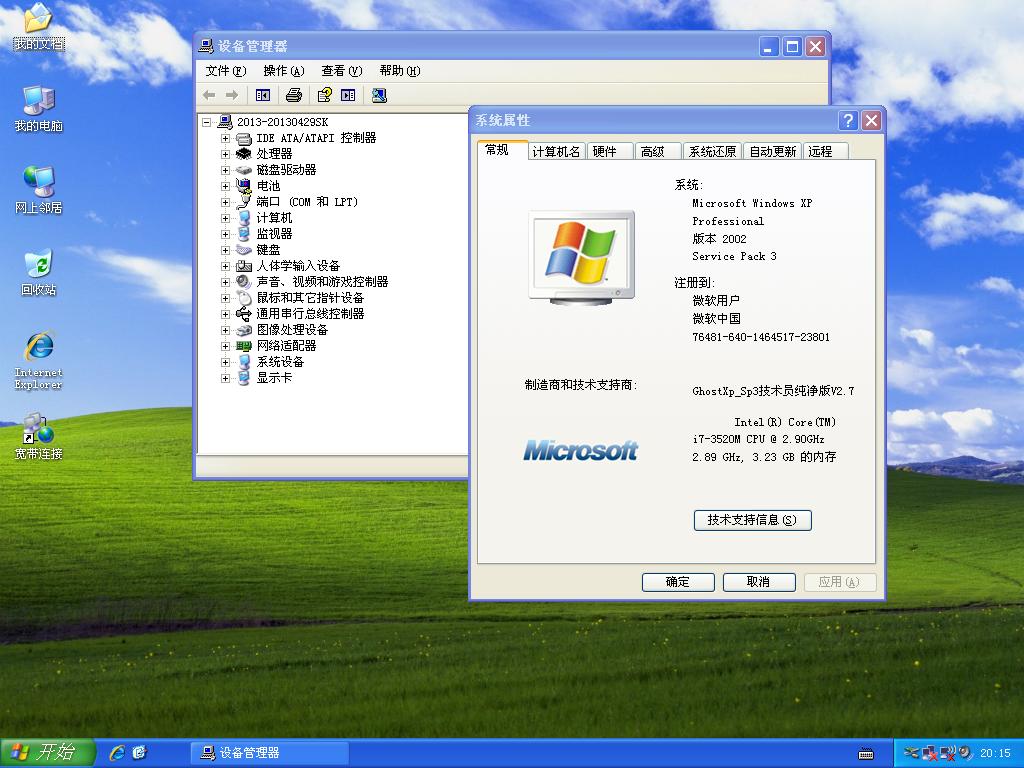Select the imaging devices icon in tree
This screenshot has width=1024, height=768.
244,330
